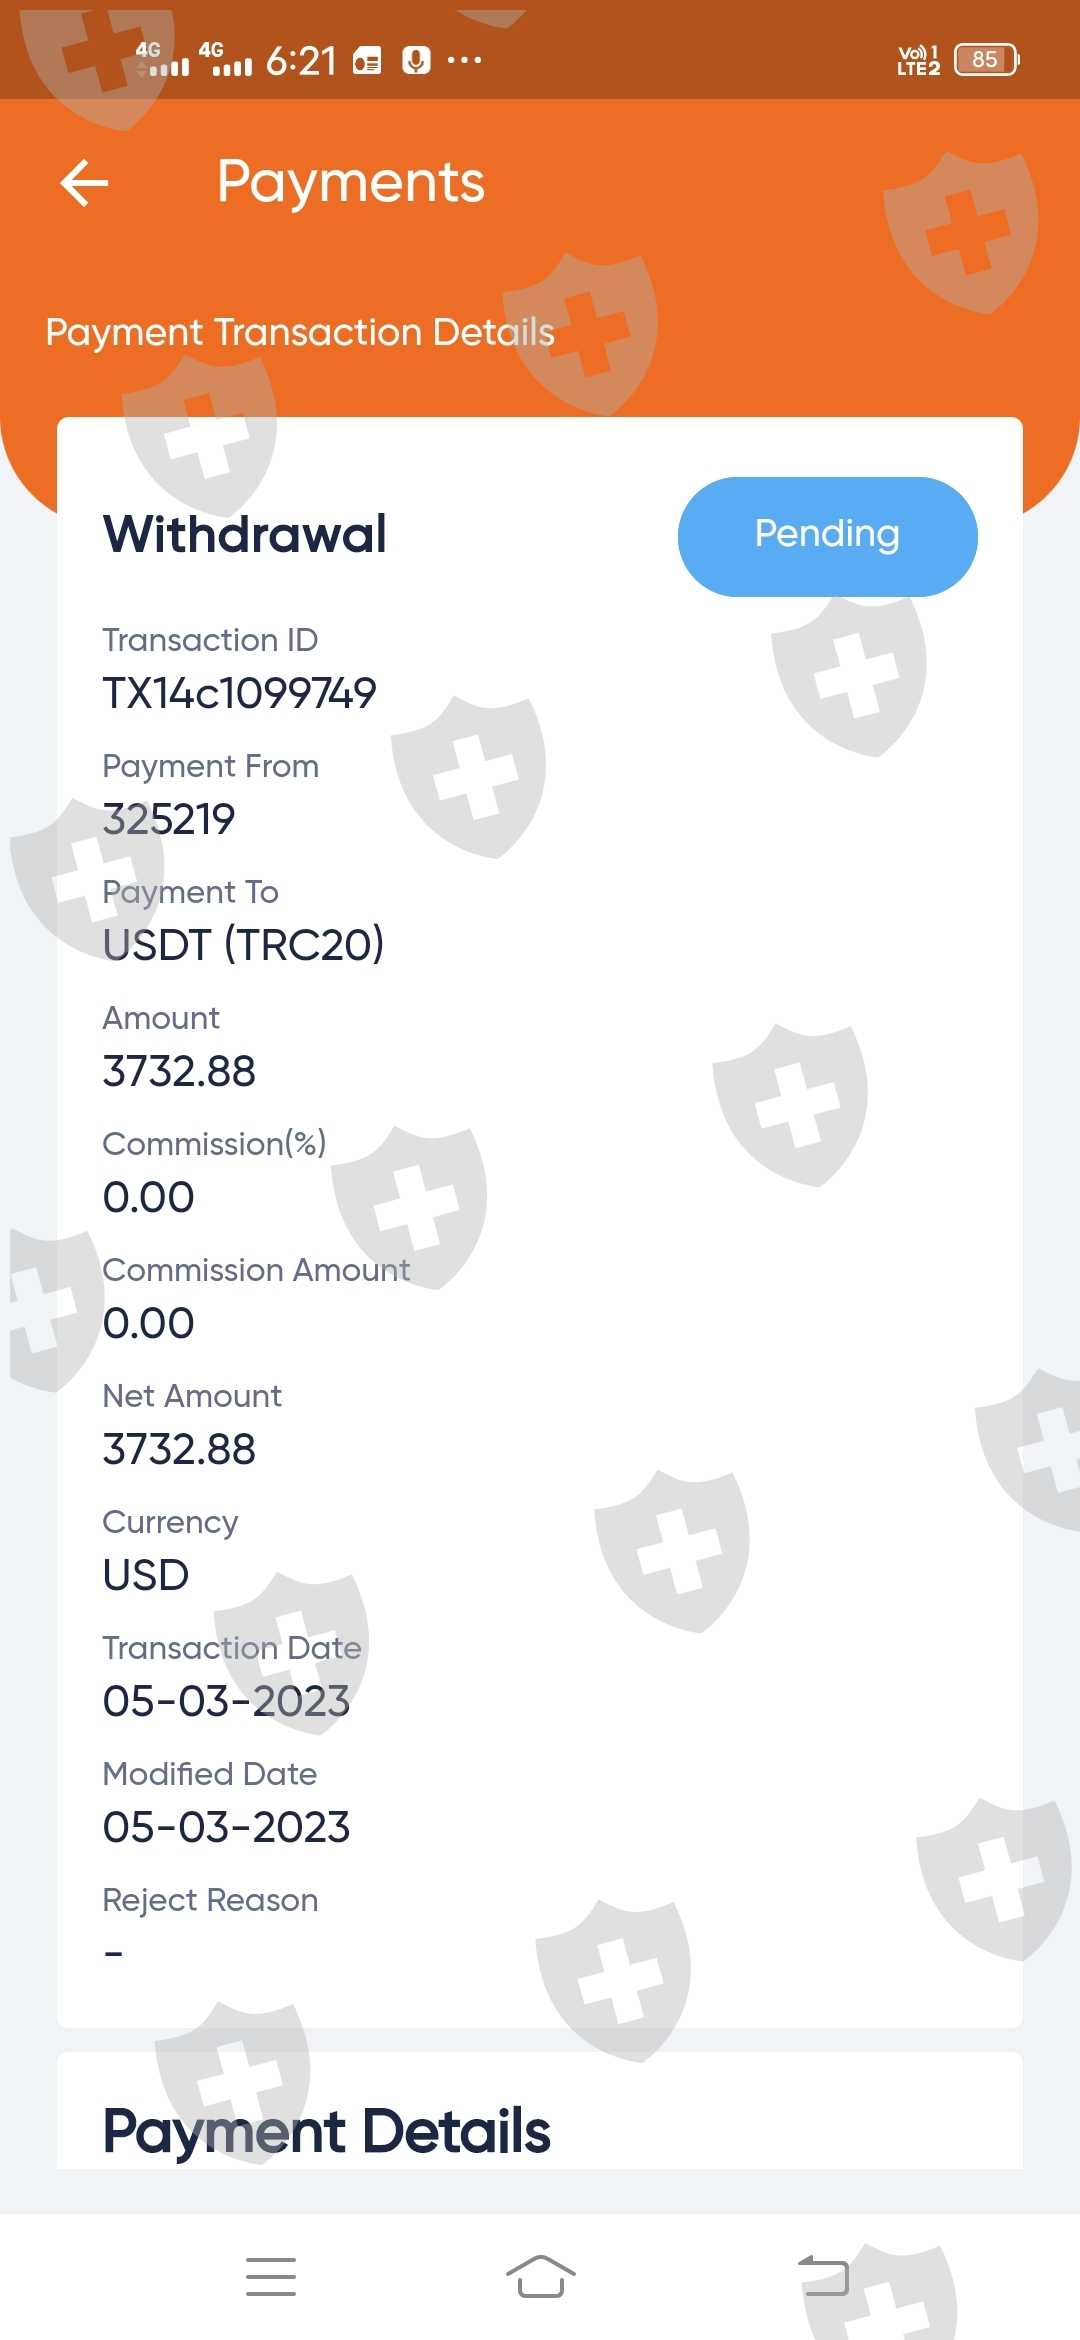Tap the Currency value USD
Image resolution: width=1080 pixels, height=2340 pixels.
145,1575
